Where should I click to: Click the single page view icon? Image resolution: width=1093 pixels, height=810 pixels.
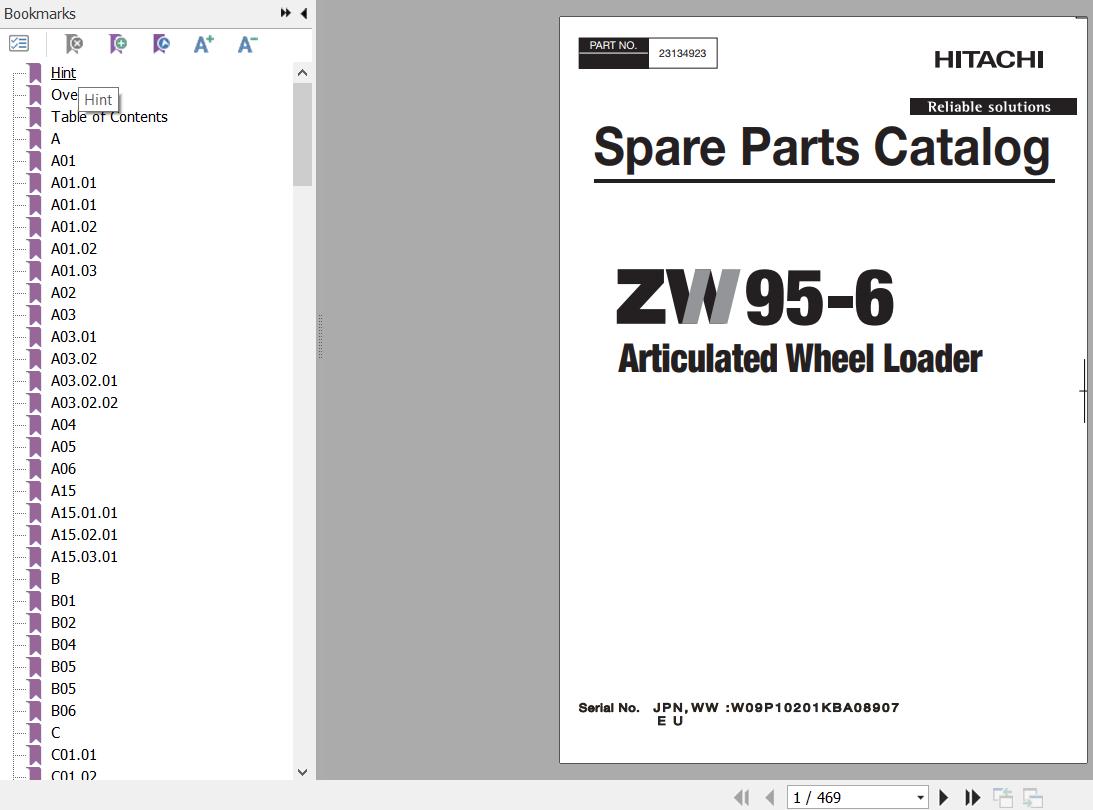[1002, 797]
